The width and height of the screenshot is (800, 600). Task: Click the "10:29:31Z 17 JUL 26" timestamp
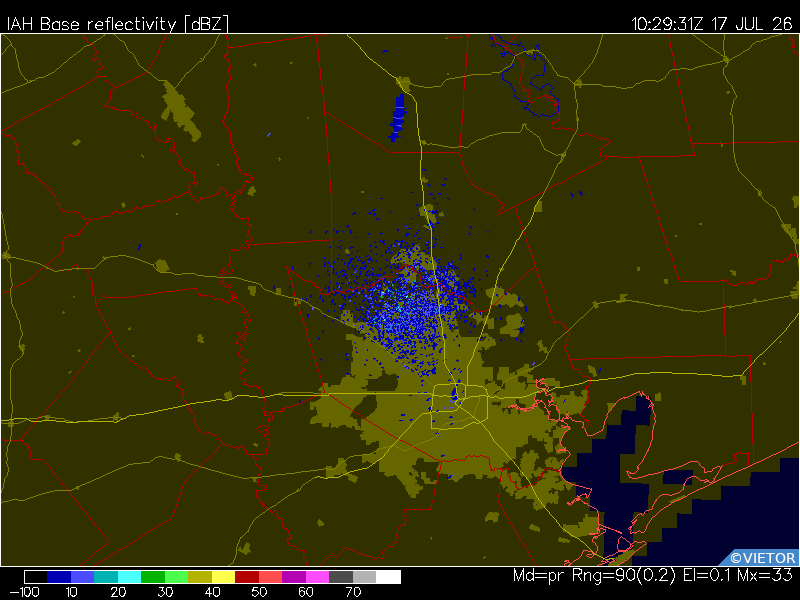[712, 24]
